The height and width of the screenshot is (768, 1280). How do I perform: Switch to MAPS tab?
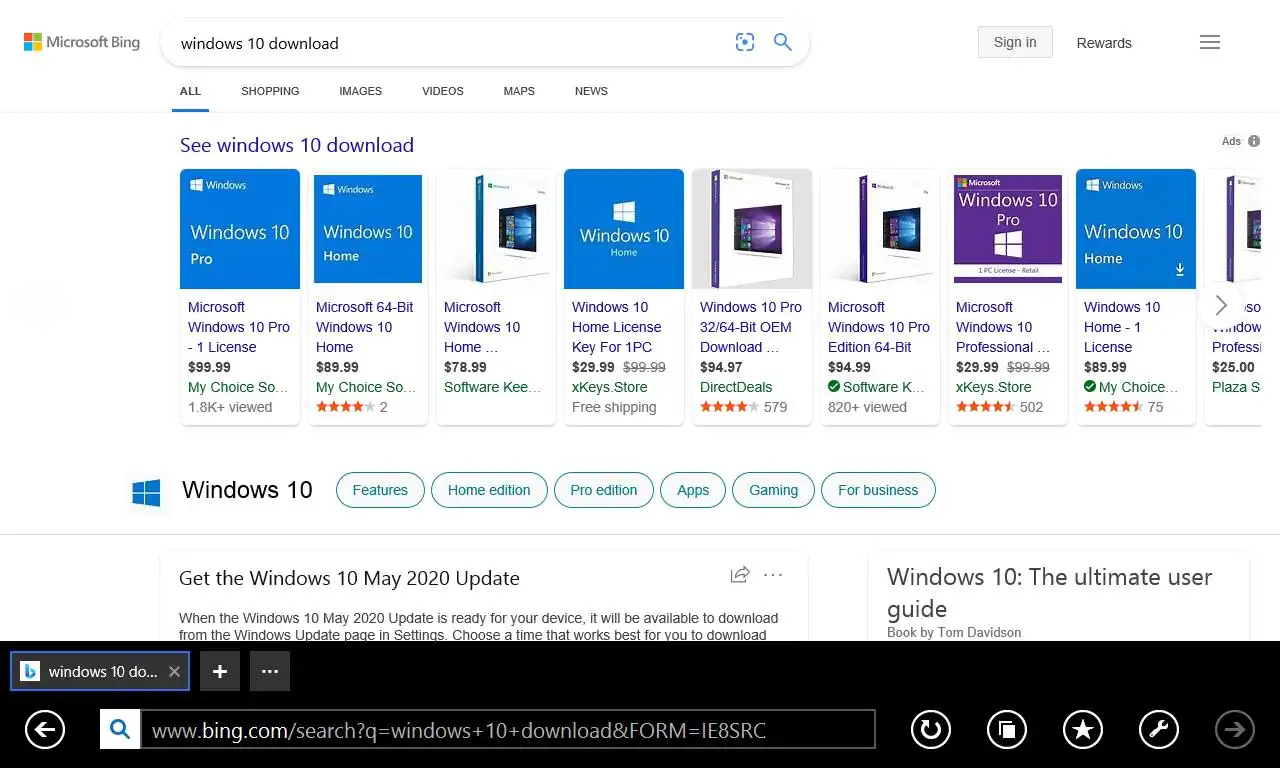pyautogui.click(x=519, y=91)
